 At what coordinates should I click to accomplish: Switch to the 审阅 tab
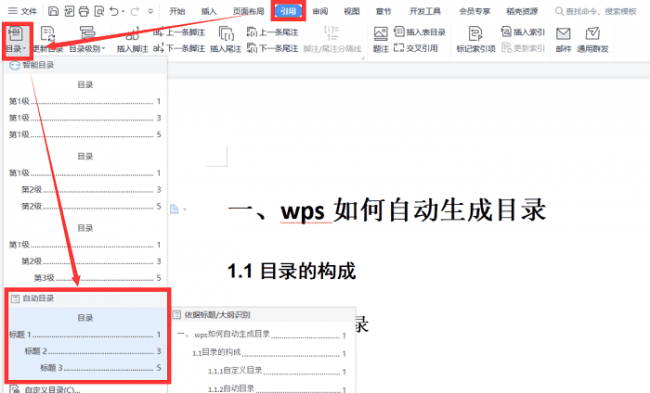point(320,11)
